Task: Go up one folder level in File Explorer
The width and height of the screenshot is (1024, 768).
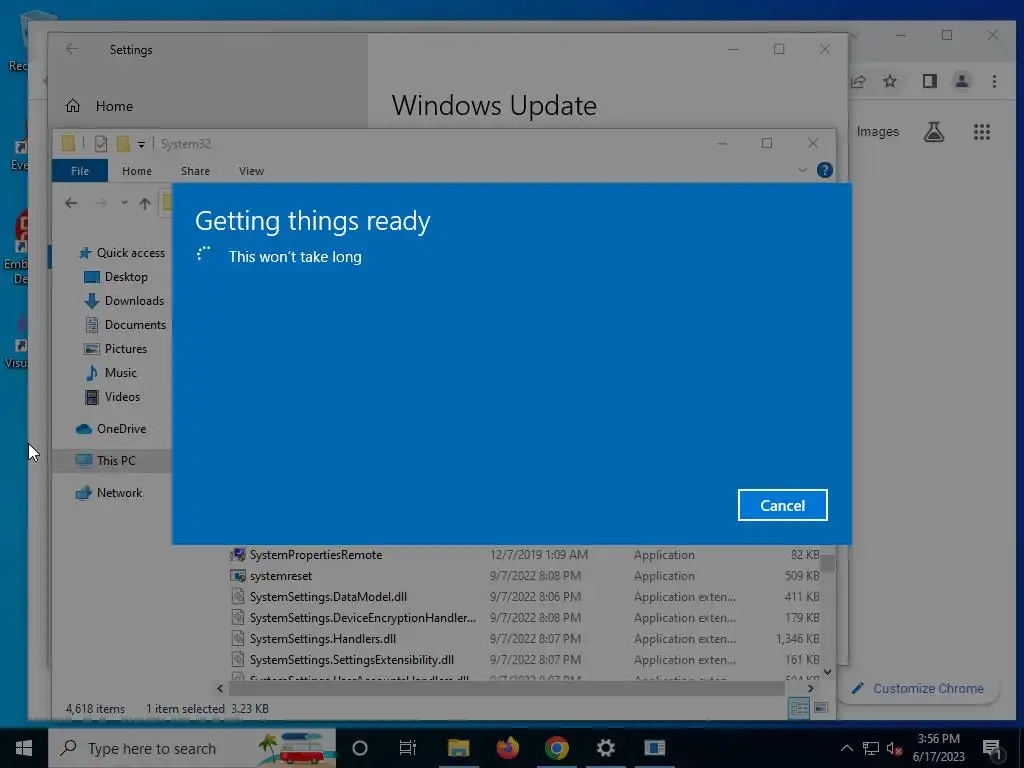Action: click(145, 203)
